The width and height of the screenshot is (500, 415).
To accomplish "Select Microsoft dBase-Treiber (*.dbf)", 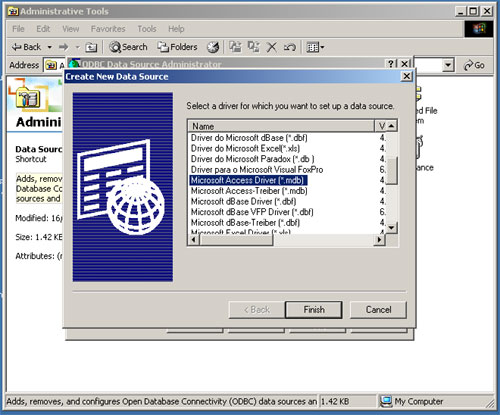I will pyautogui.click(x=245, y=223).
